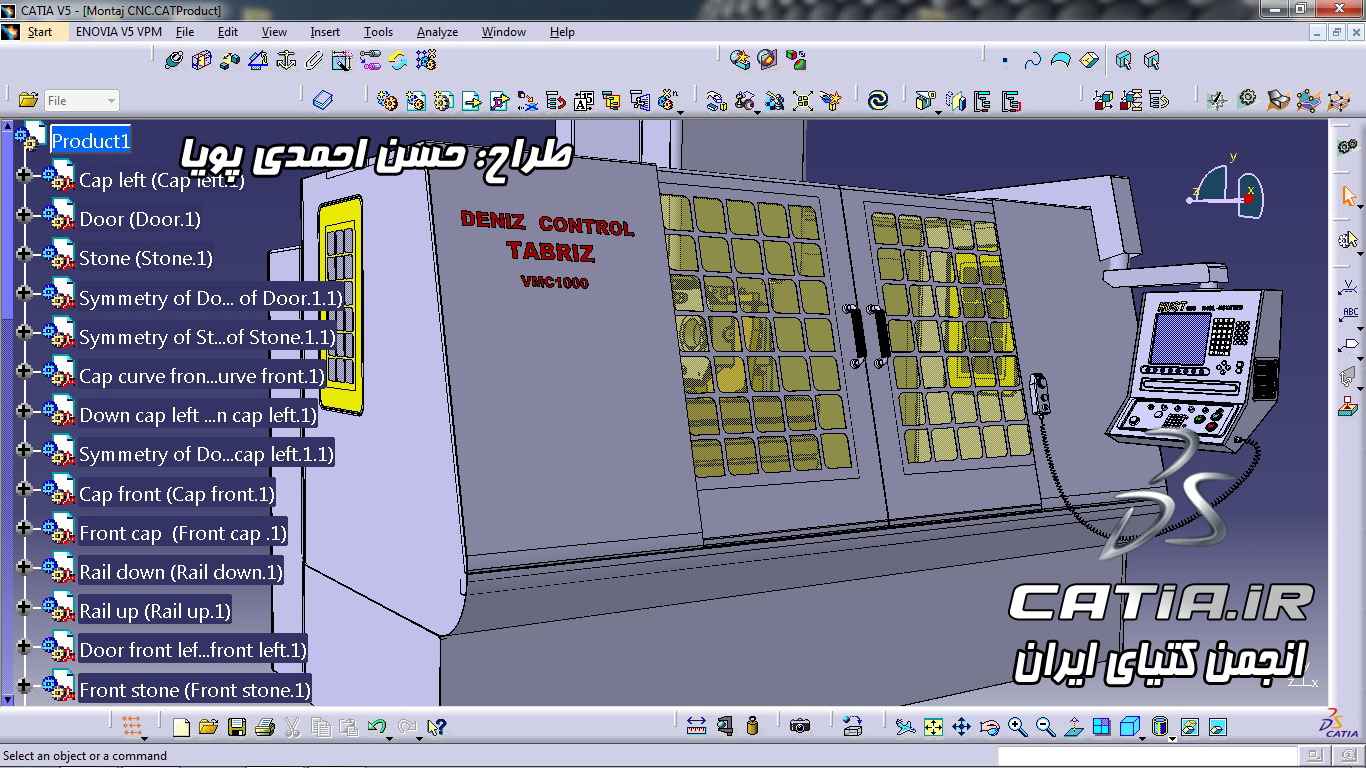Screen dimensions: 1366x768
Task: Click the Fit All In icon
Action: click(x=933, y=727)
